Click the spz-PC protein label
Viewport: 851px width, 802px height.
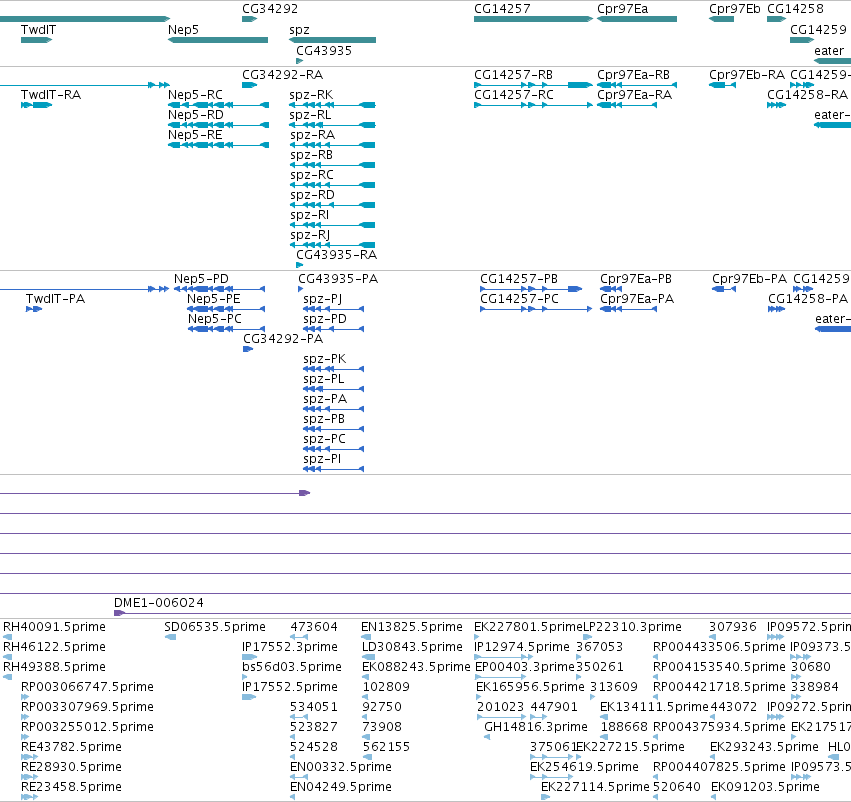point(324,440)
